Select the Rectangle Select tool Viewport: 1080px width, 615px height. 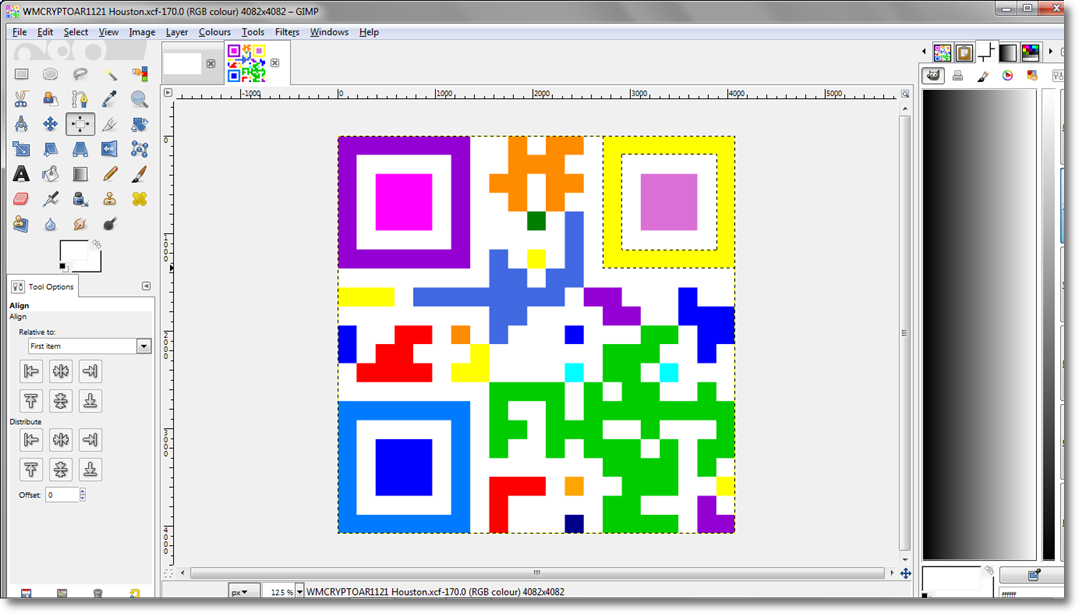click(21, 74)
